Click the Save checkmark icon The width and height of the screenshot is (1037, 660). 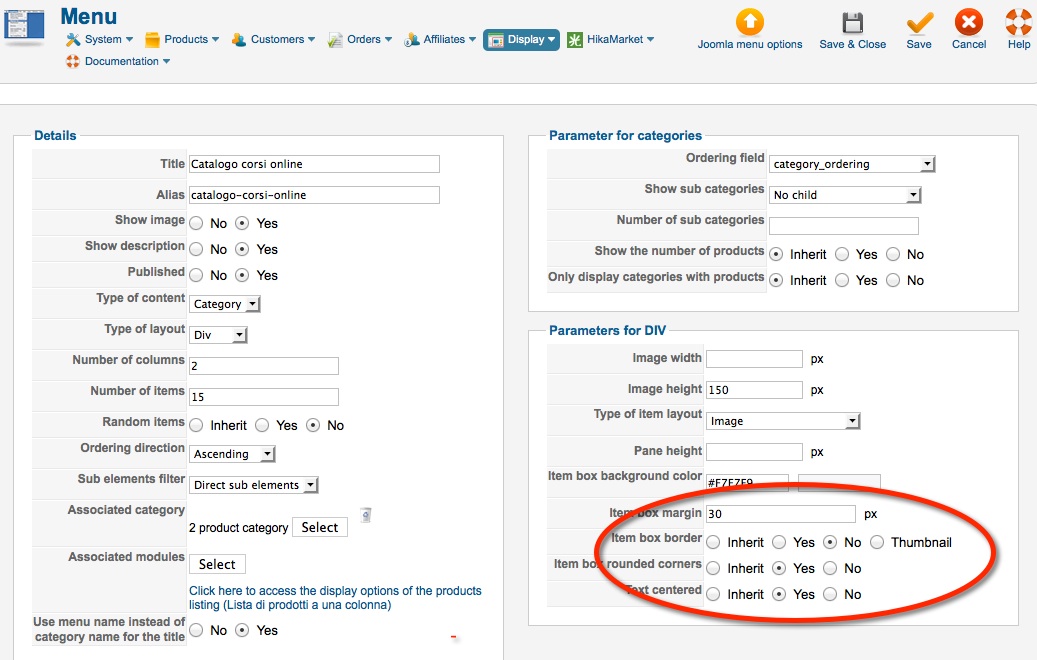click(x=919, y=22)
